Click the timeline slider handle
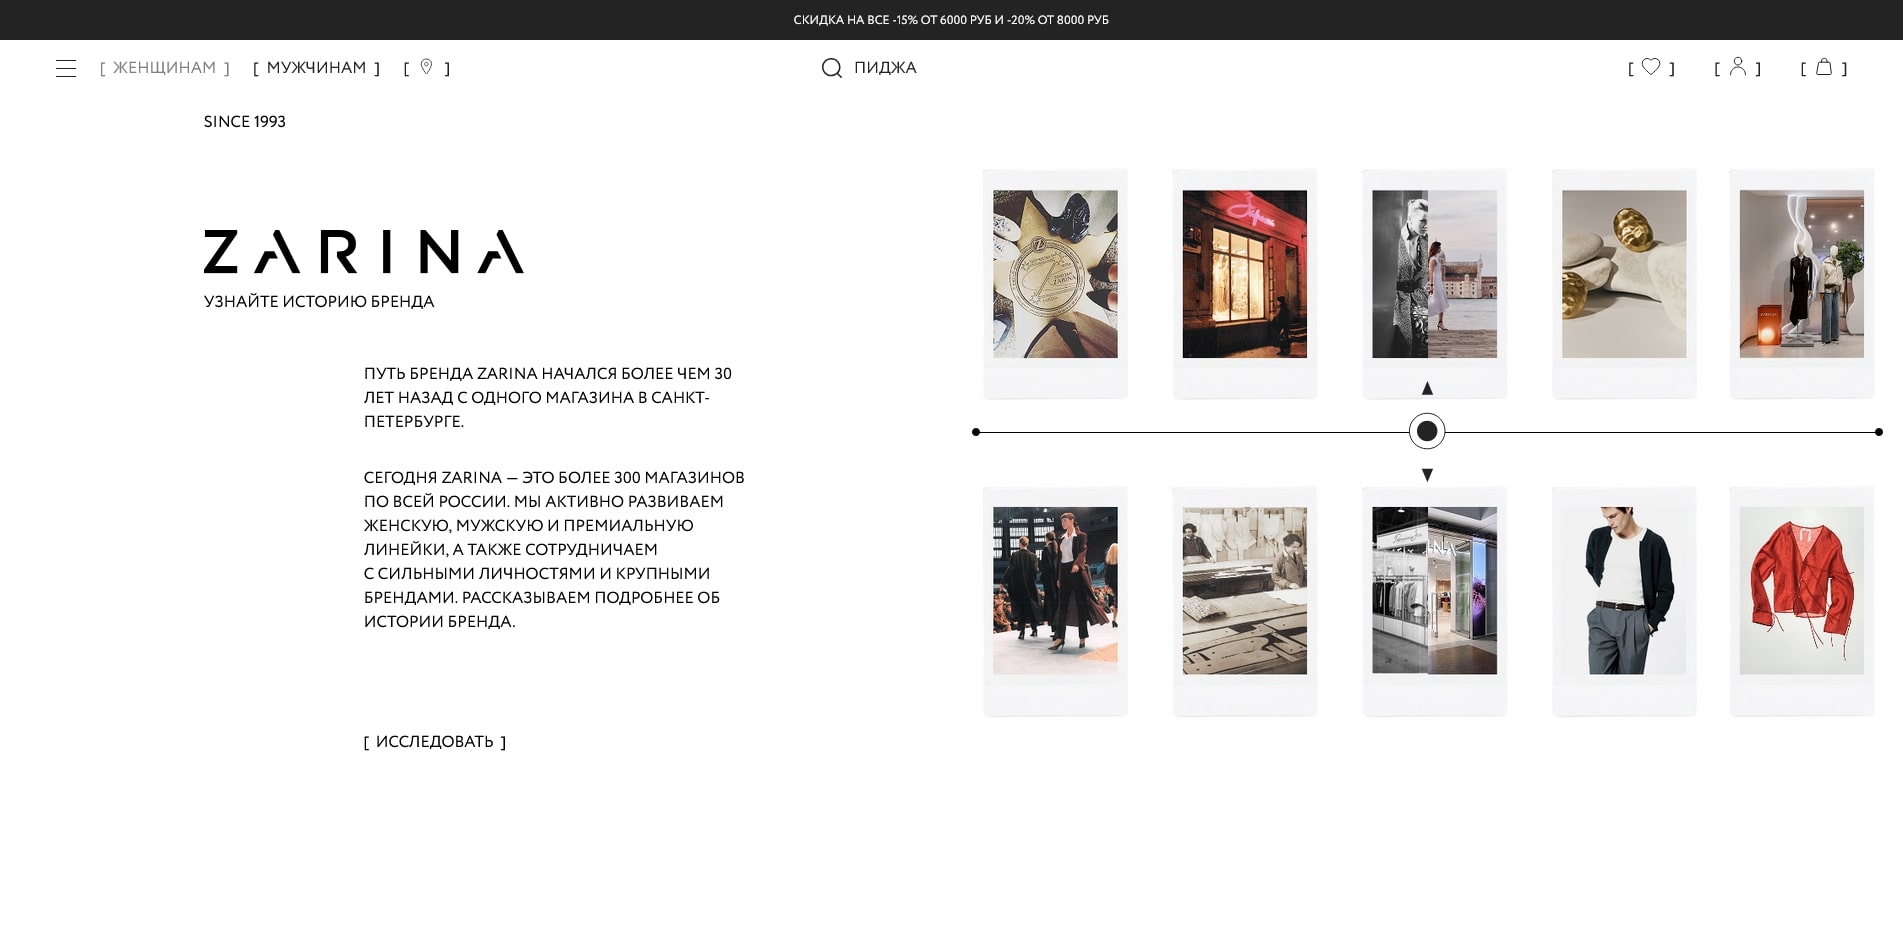Image resolution: width=1903 pixels, height=927 pixels. 1427,431
